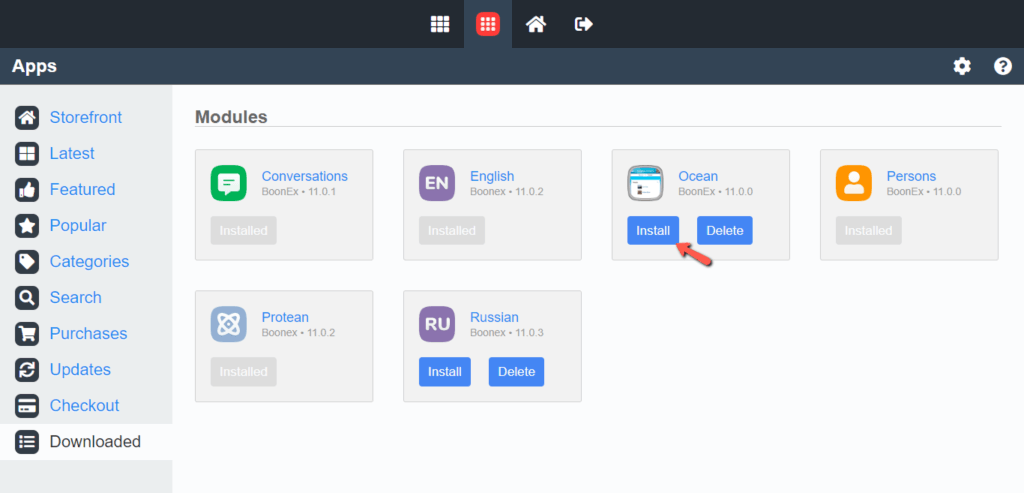1024x493 pixels.
Task: Open the English module title link
Action: click(x=492, y=176)
